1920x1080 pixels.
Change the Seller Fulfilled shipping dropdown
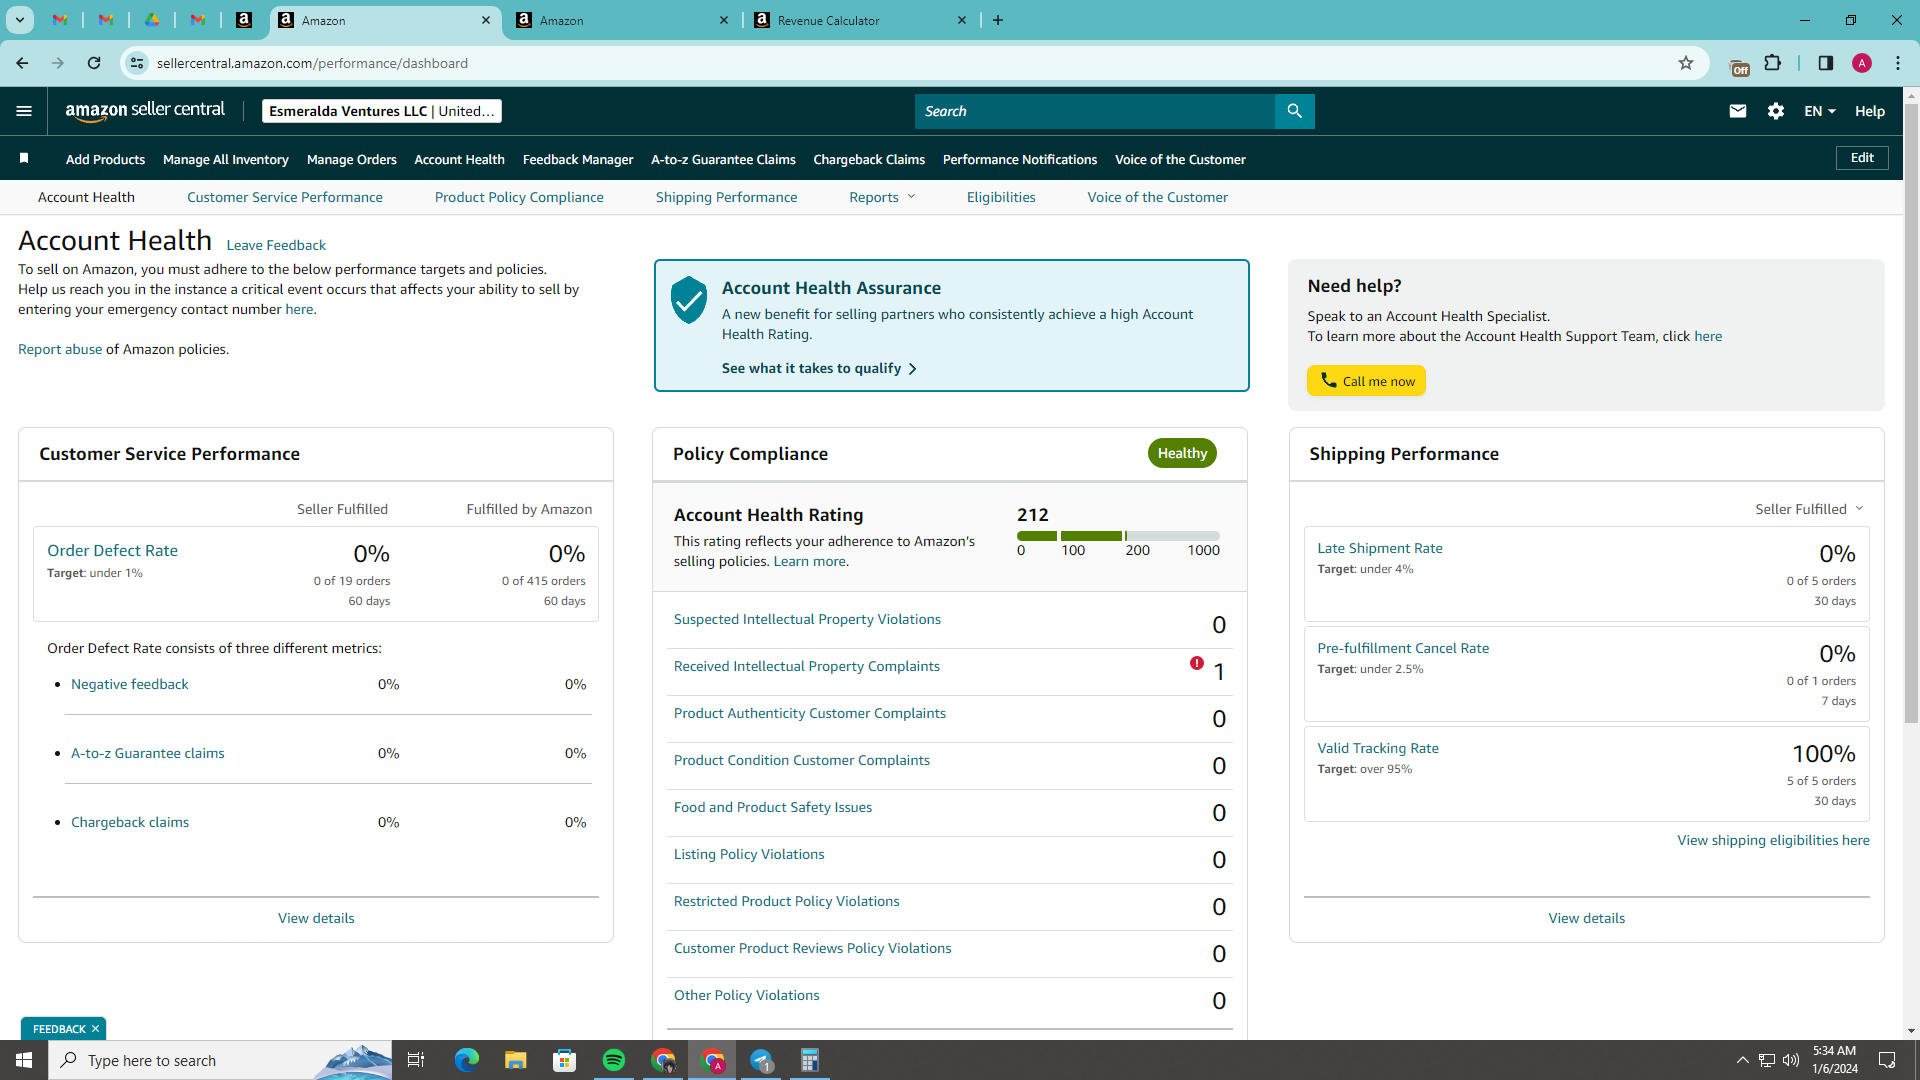pos(1809,509)
